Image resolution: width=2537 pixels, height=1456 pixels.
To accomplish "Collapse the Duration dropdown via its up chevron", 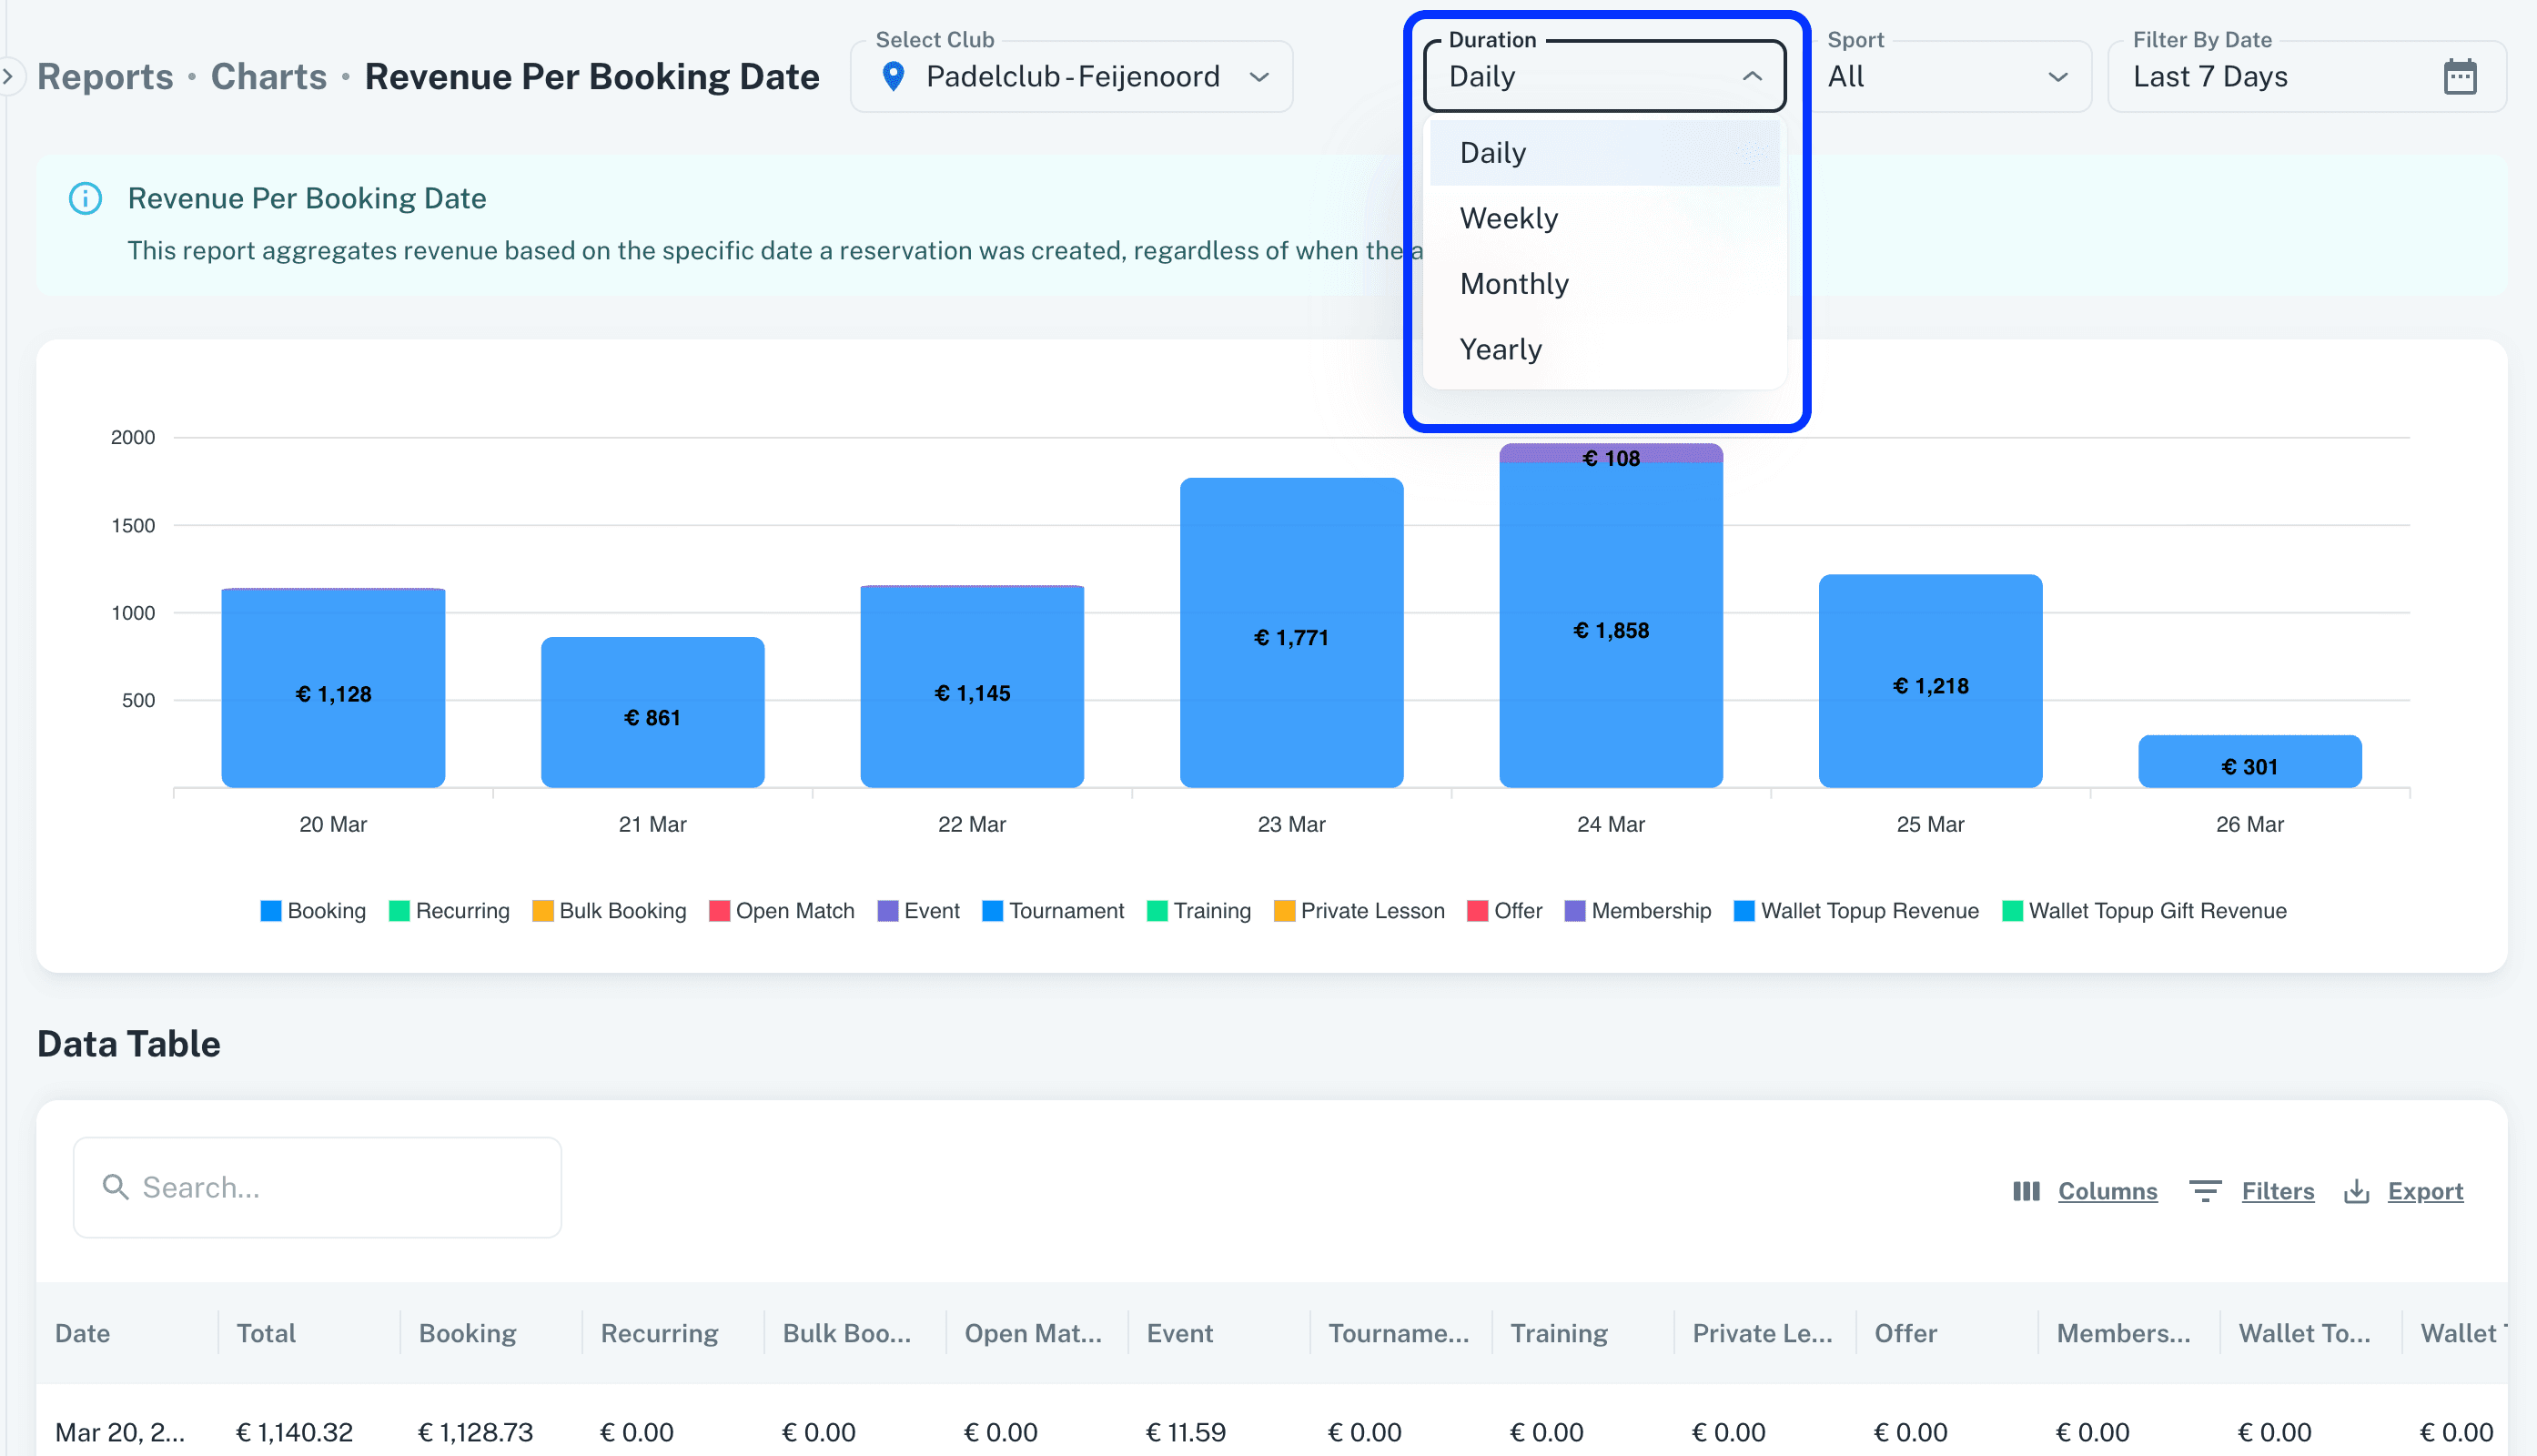I will tap(1751, 77).
